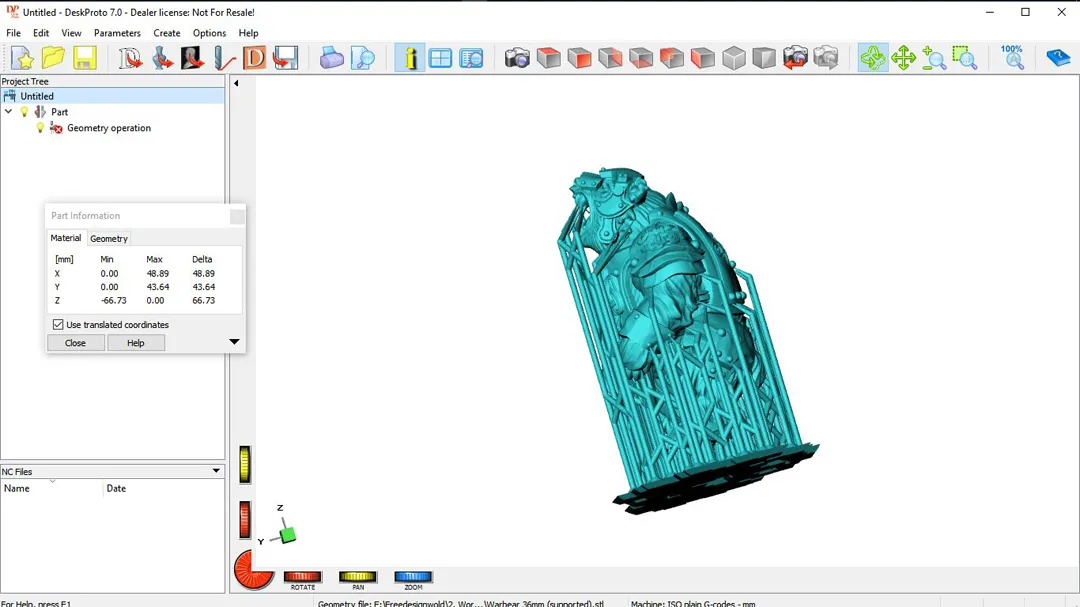Viewport: 1080px width, 607px height.
Task: Click the vertical red rotate thumbwheel
Action: 245,520
